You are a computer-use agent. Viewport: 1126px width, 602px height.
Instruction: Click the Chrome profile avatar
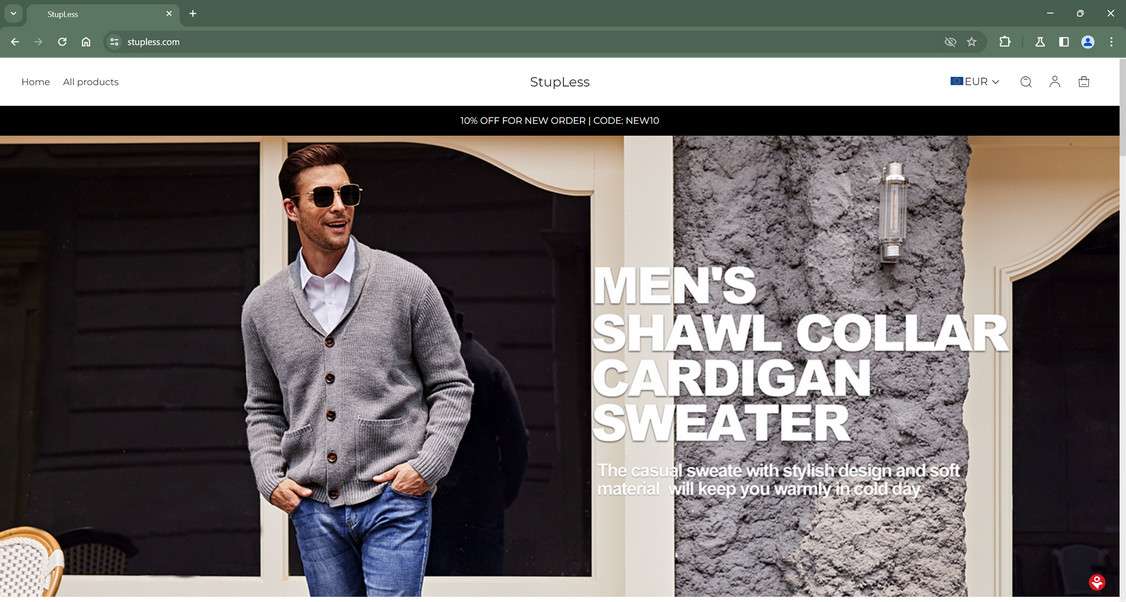(1087, 42)
